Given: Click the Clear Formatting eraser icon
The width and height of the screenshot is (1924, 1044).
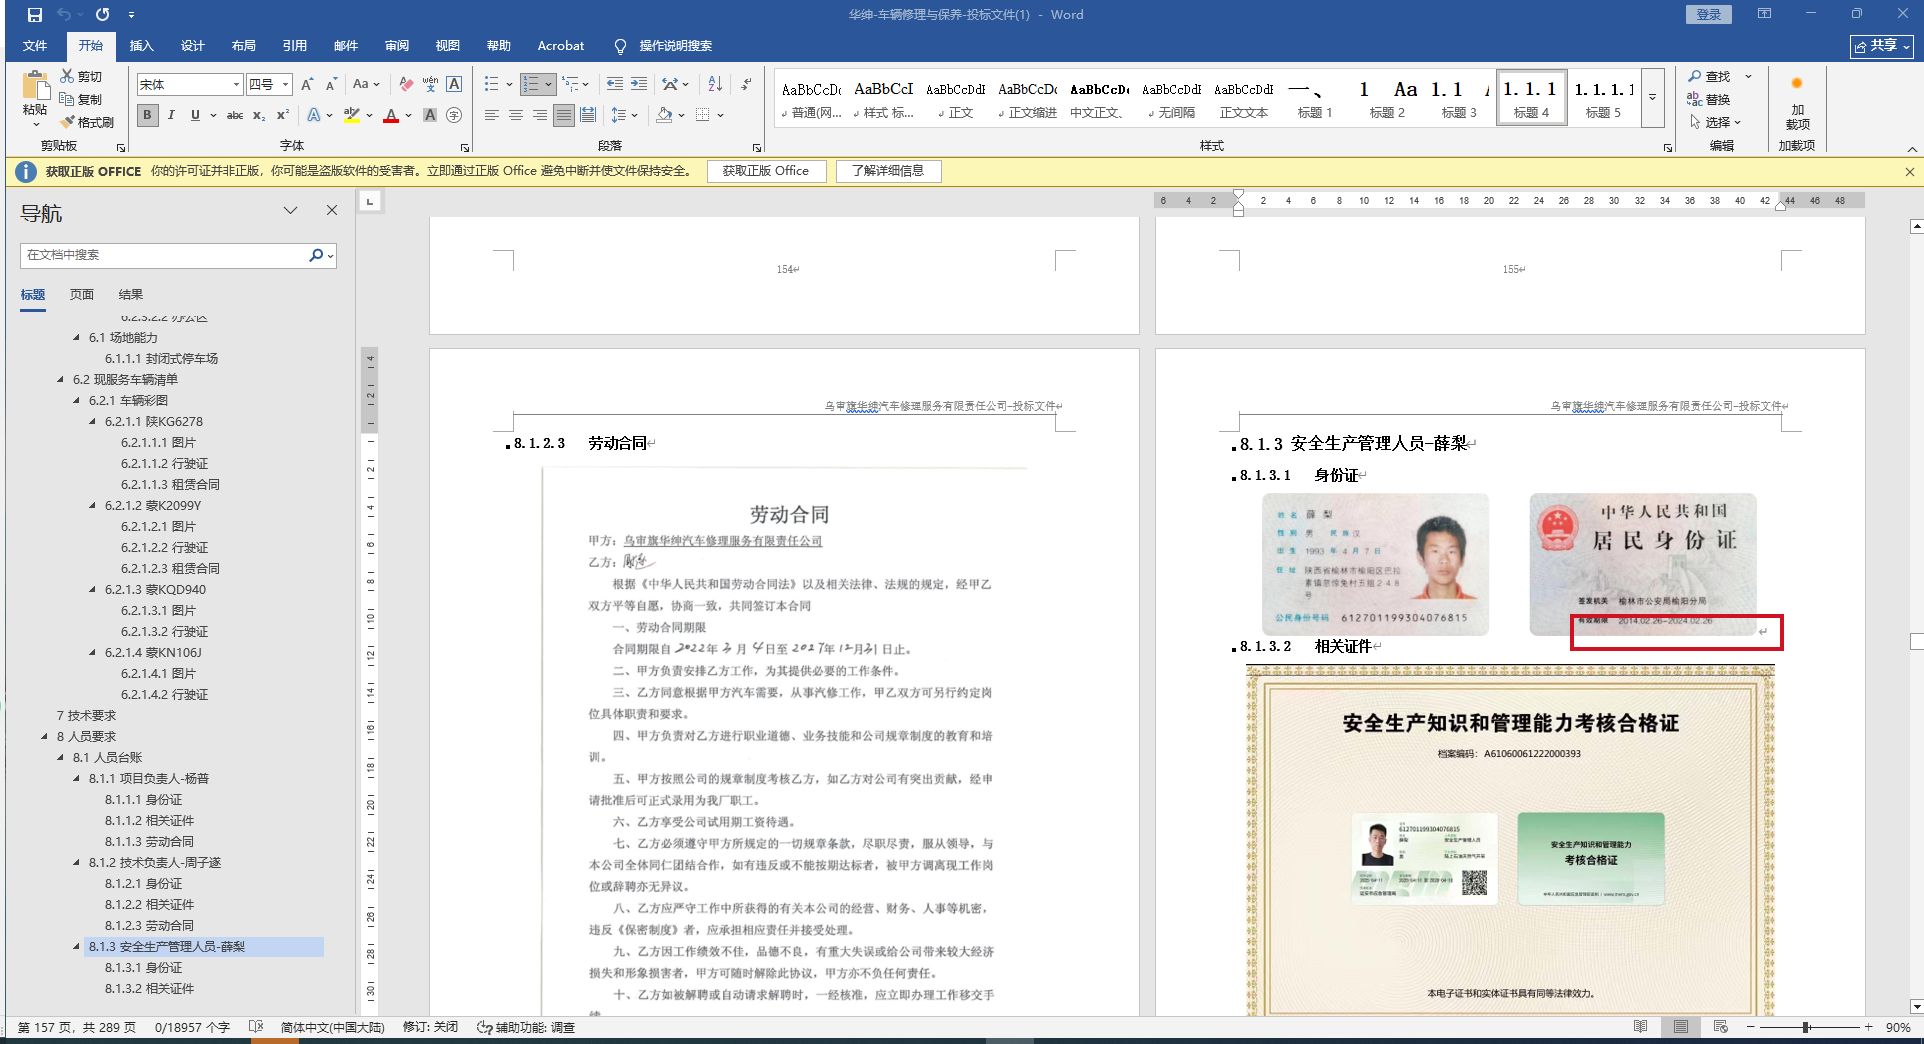Looking at the screenshot, I should 405,85.
